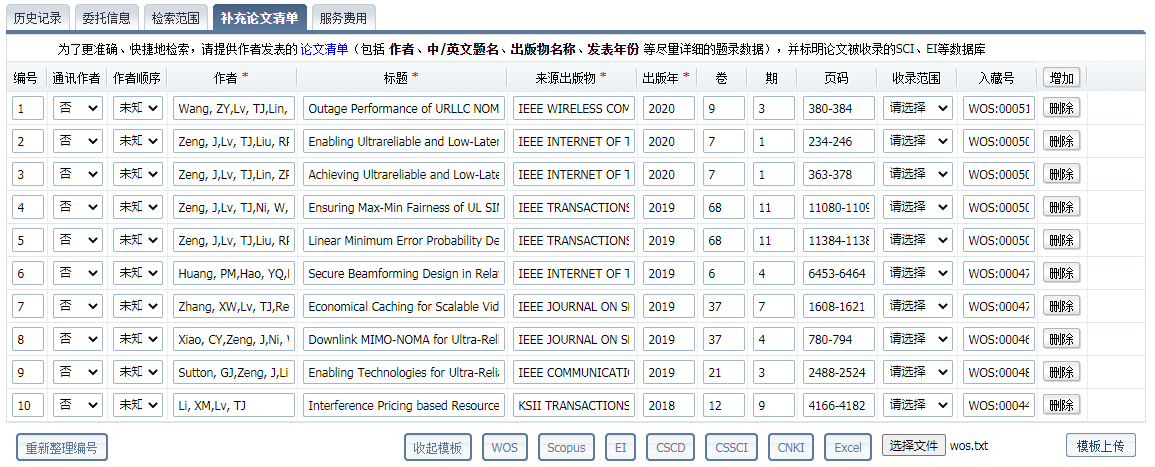Delete row 10 with 删除 button
Screen dimensions: 1155x467
(1061, 405)
